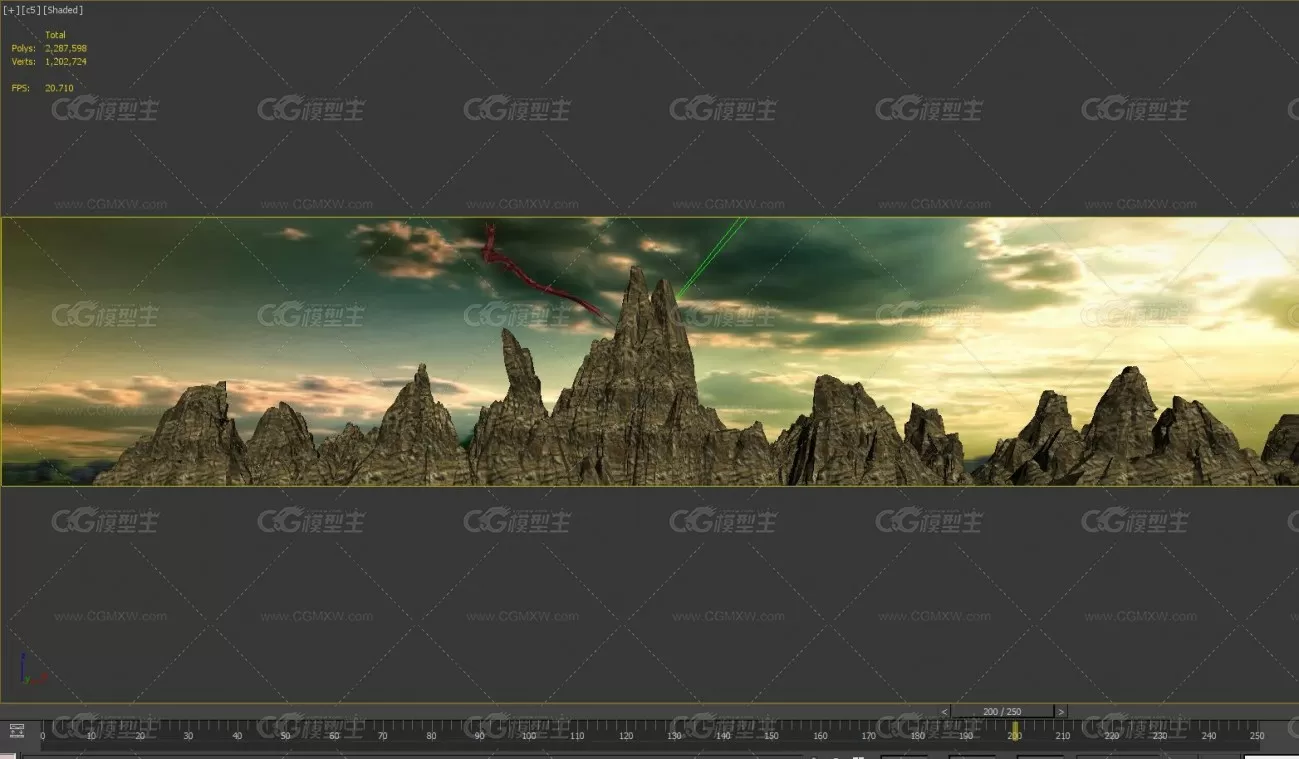Click the Polys count 2,287,598
1299x759 pixels.
(66, 48)
